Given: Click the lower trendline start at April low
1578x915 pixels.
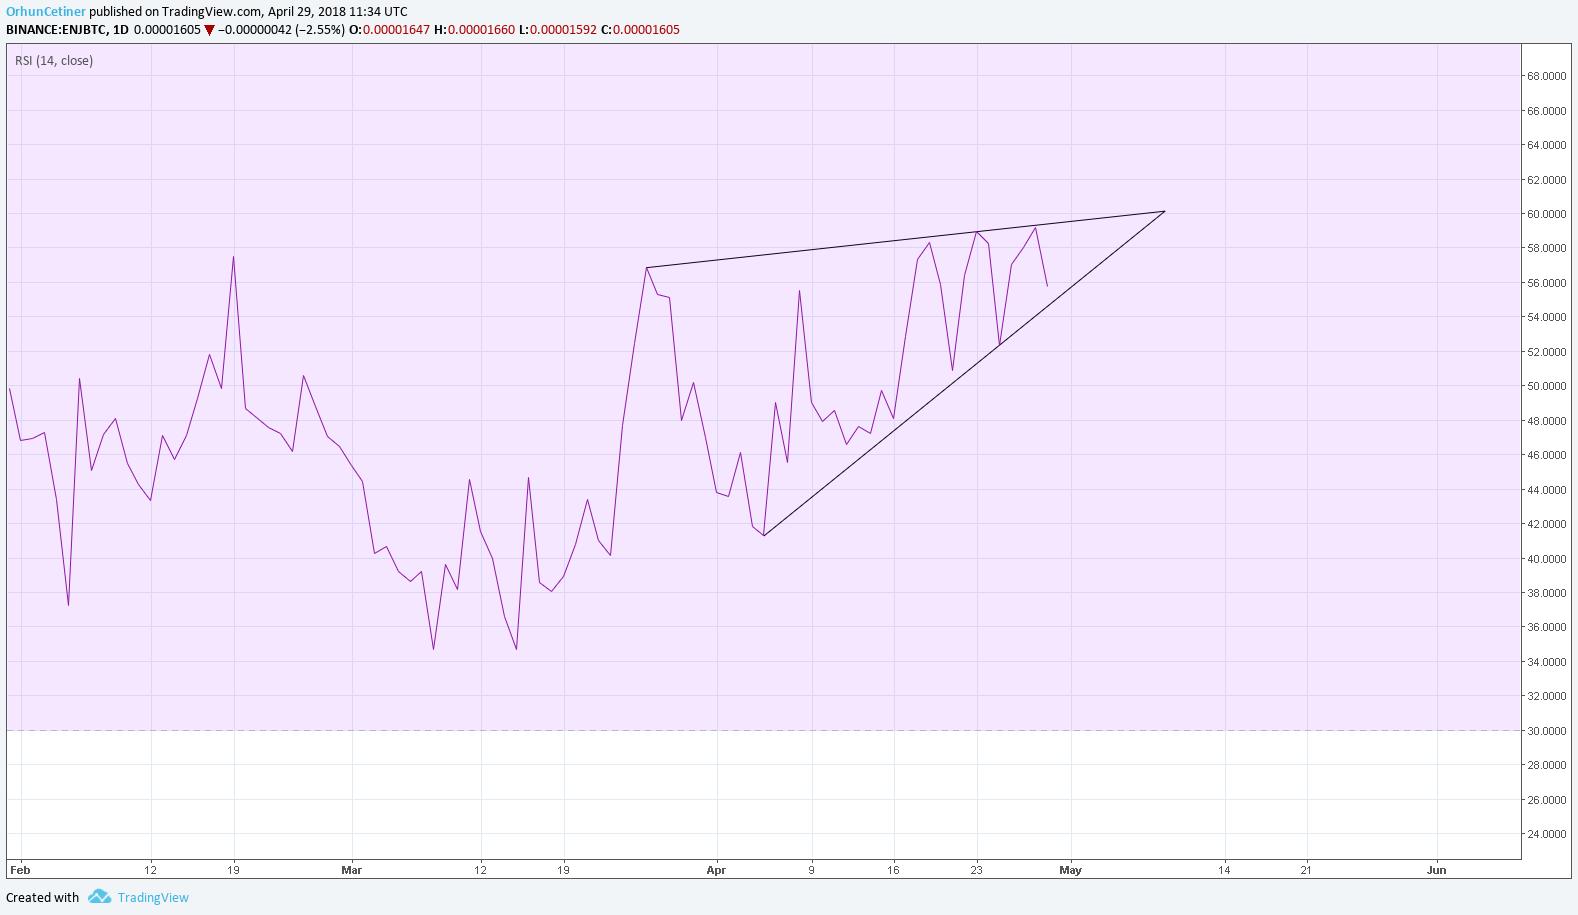Looking at the screenshot, I should 763,535.
